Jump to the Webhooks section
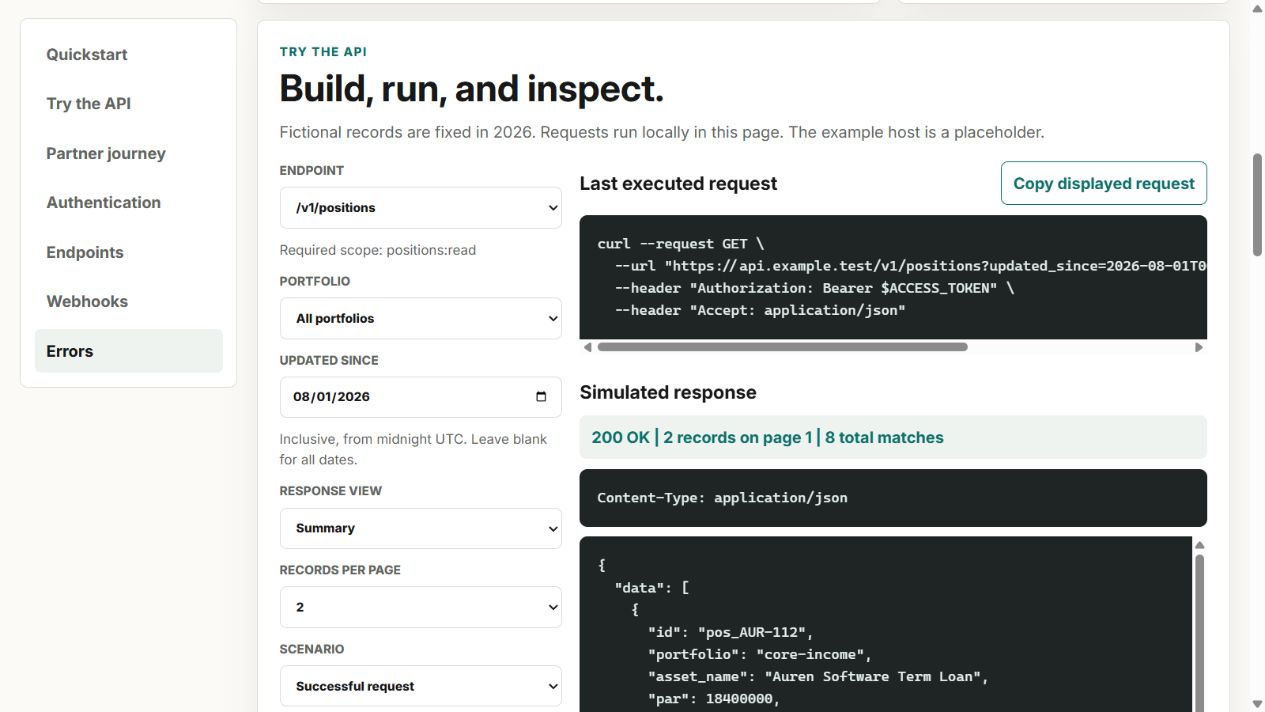The height and width of the screenshot is (712, 1265). 128,301
